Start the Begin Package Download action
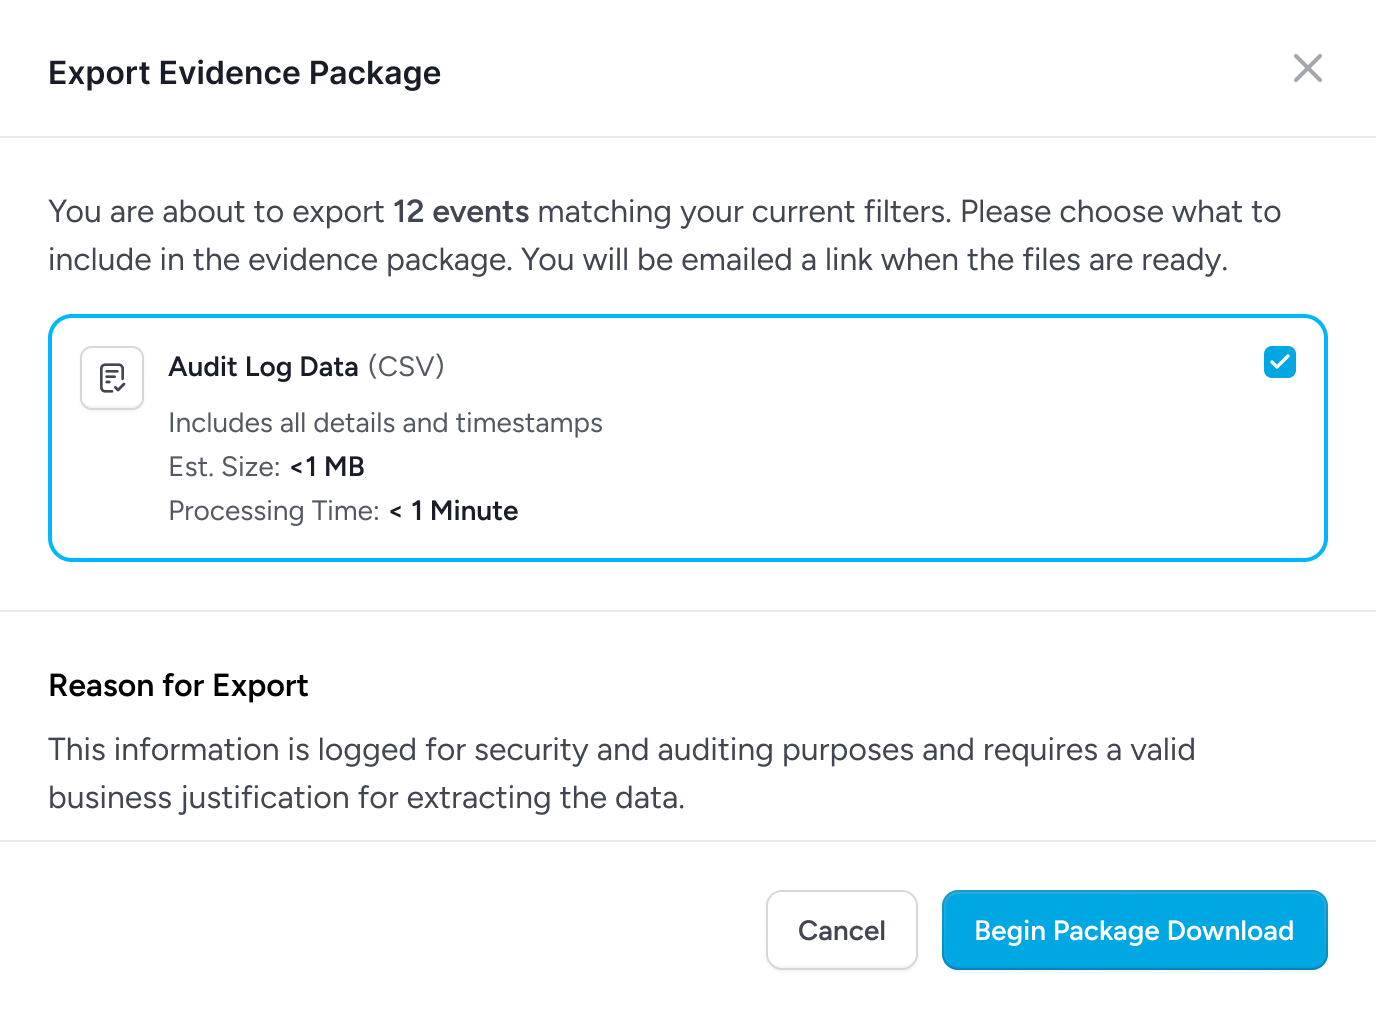The width and height of the screenshot is (1376, 1018). 1134,930
